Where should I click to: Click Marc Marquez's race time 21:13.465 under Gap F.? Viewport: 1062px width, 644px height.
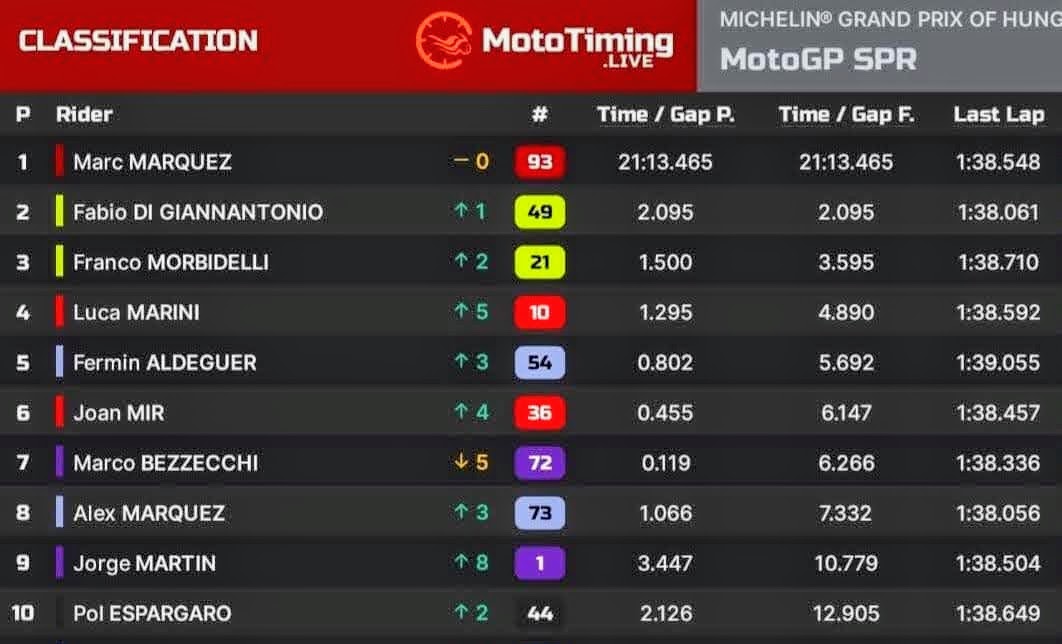[846, 162]
